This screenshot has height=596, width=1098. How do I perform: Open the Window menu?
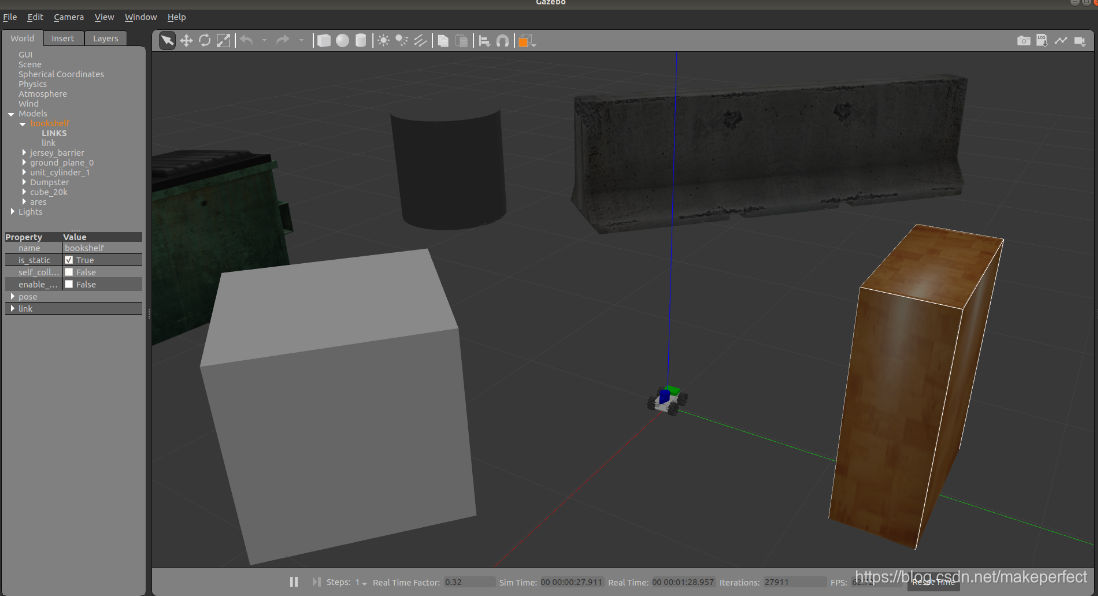click(141, 17)
